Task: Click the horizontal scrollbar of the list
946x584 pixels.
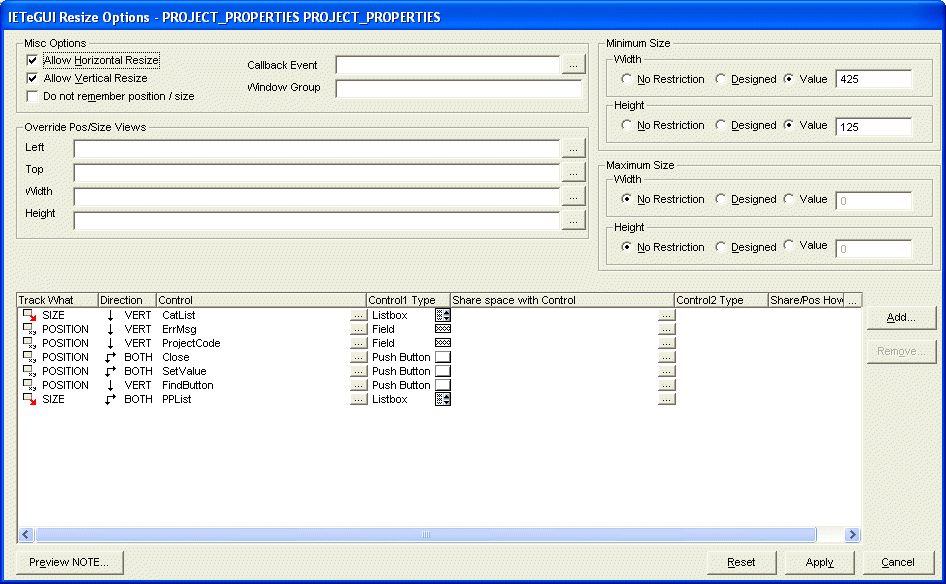Action: 425,535
